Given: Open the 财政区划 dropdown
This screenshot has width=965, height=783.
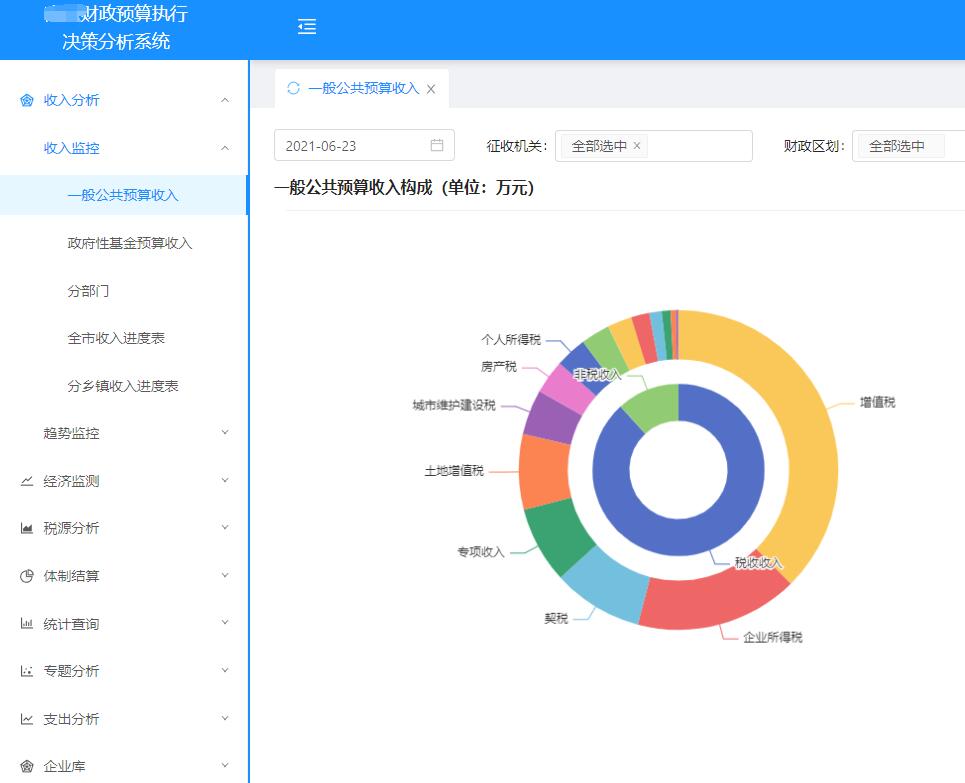Looking at the screenshot, I should click(910, 146).
